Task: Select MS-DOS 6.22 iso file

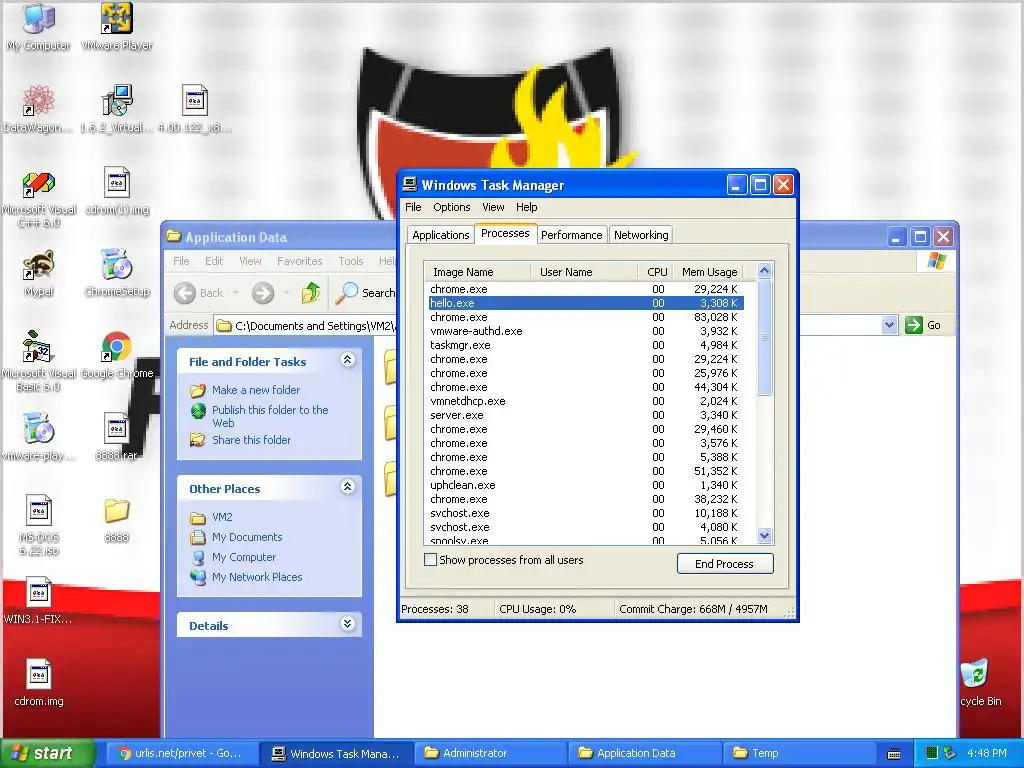Action: click(39, 525)
